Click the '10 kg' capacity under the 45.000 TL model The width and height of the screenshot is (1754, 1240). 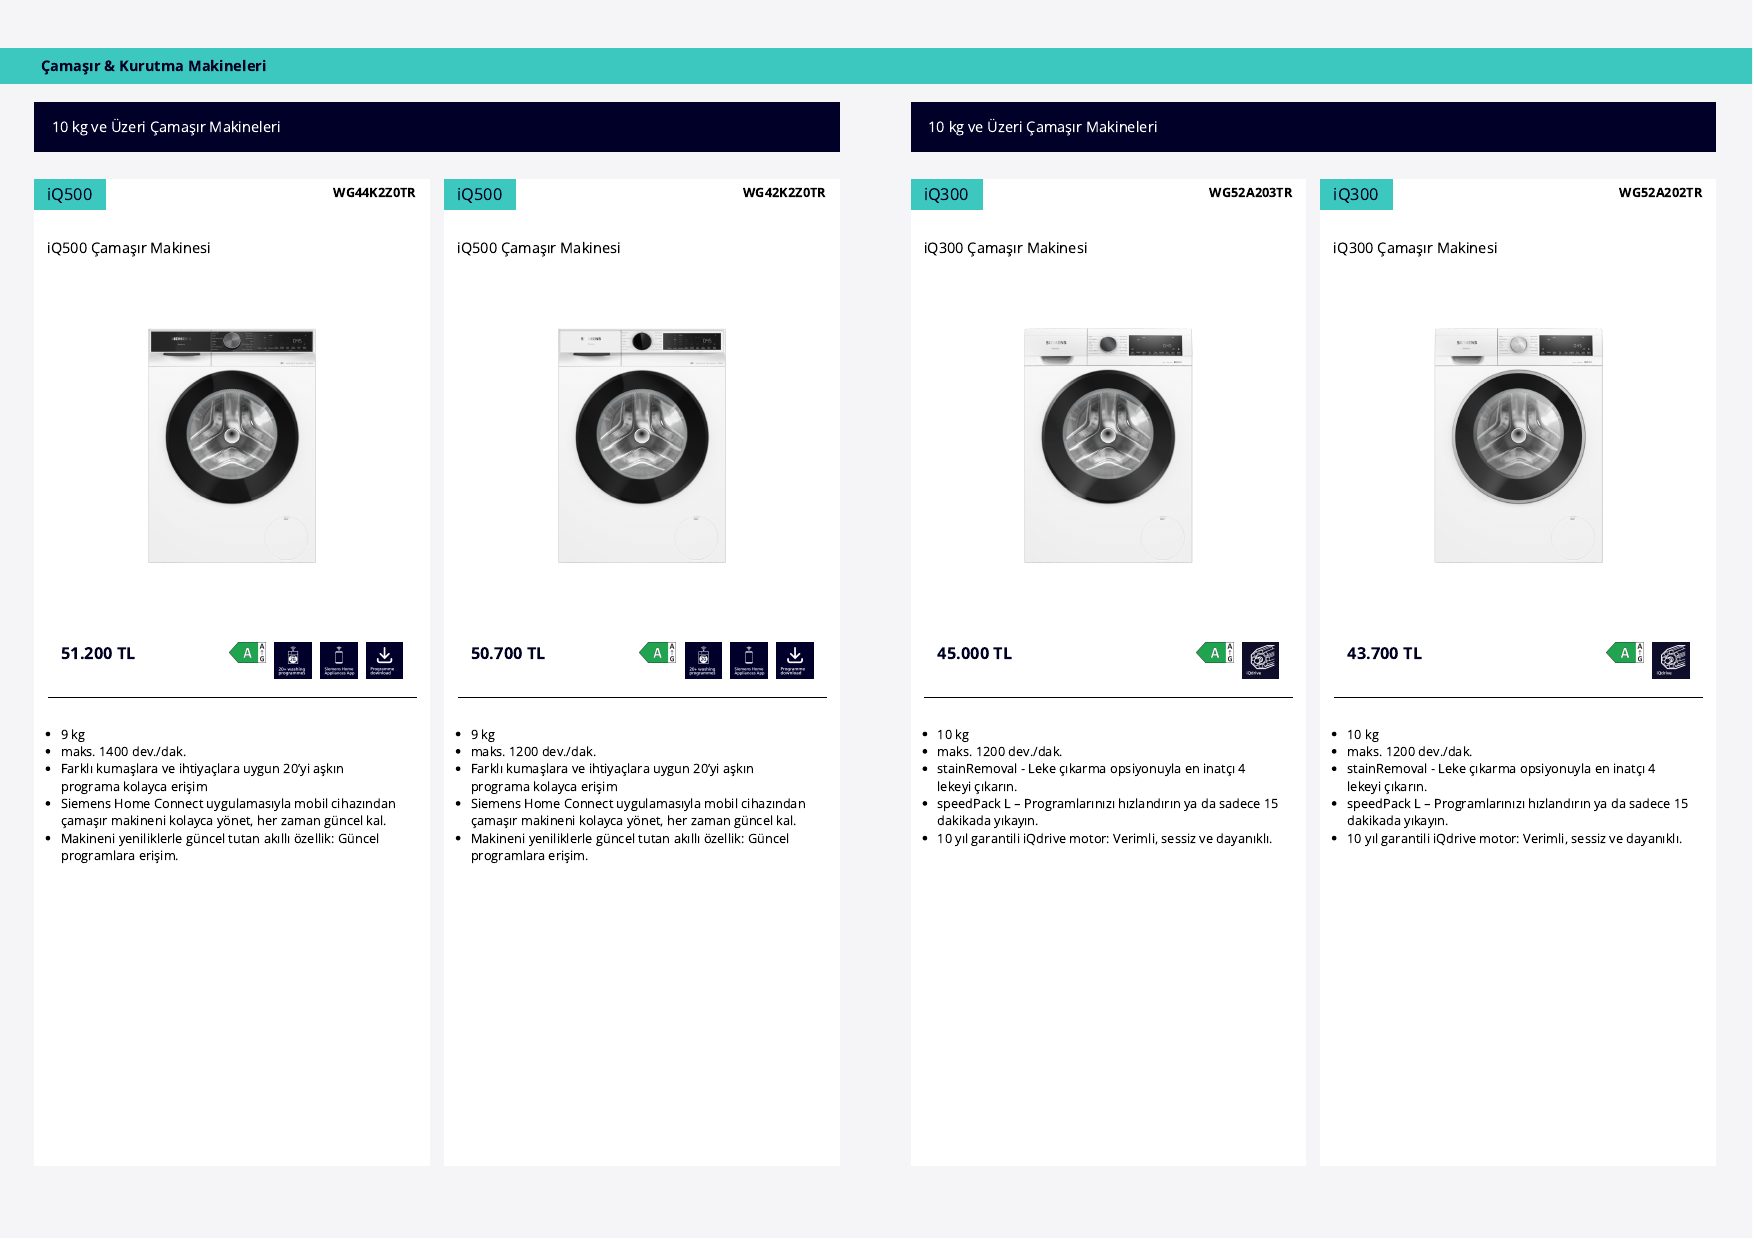pos(953,735)
